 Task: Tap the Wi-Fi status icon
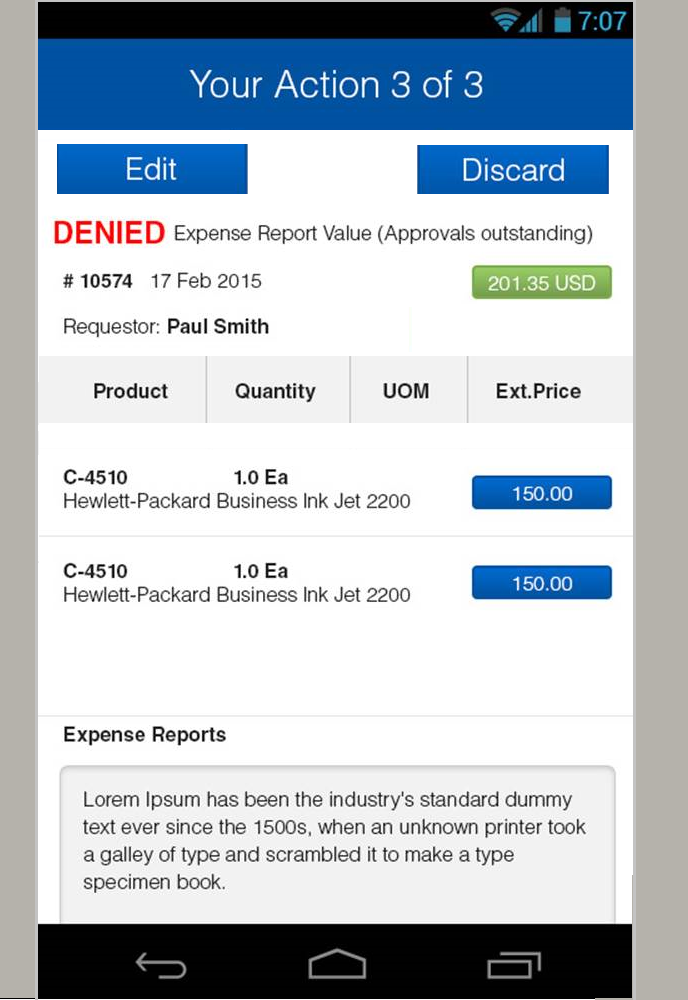tap(506, 20)
